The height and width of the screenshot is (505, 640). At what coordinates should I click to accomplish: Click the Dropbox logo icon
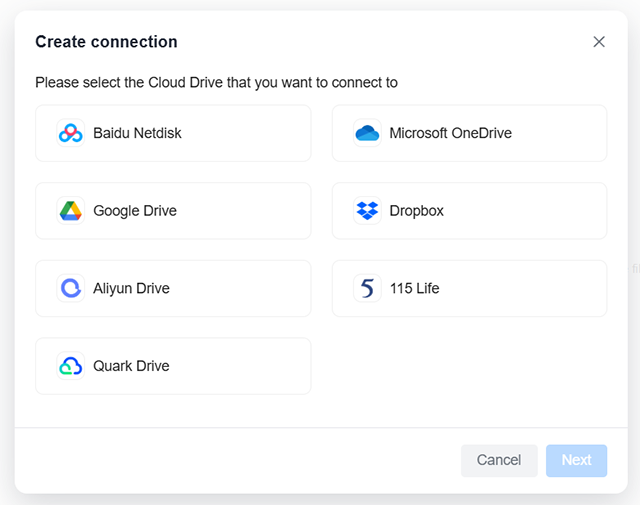point(367,211)
